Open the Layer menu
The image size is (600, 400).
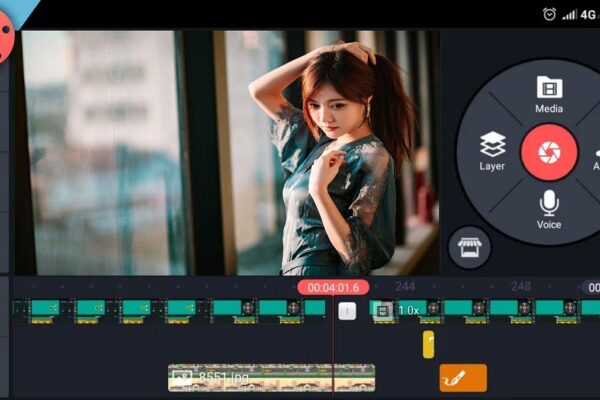click(492, 151)
